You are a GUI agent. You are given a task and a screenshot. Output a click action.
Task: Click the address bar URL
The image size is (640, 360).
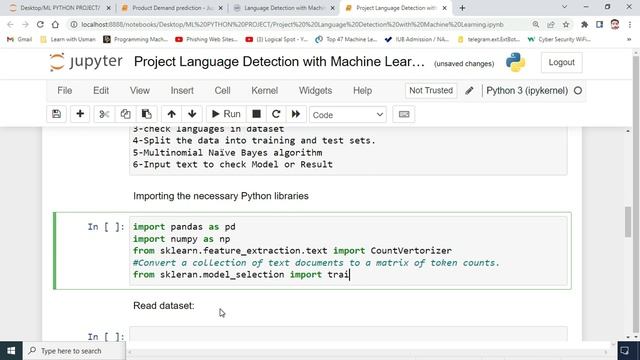[x=292, y=24]
